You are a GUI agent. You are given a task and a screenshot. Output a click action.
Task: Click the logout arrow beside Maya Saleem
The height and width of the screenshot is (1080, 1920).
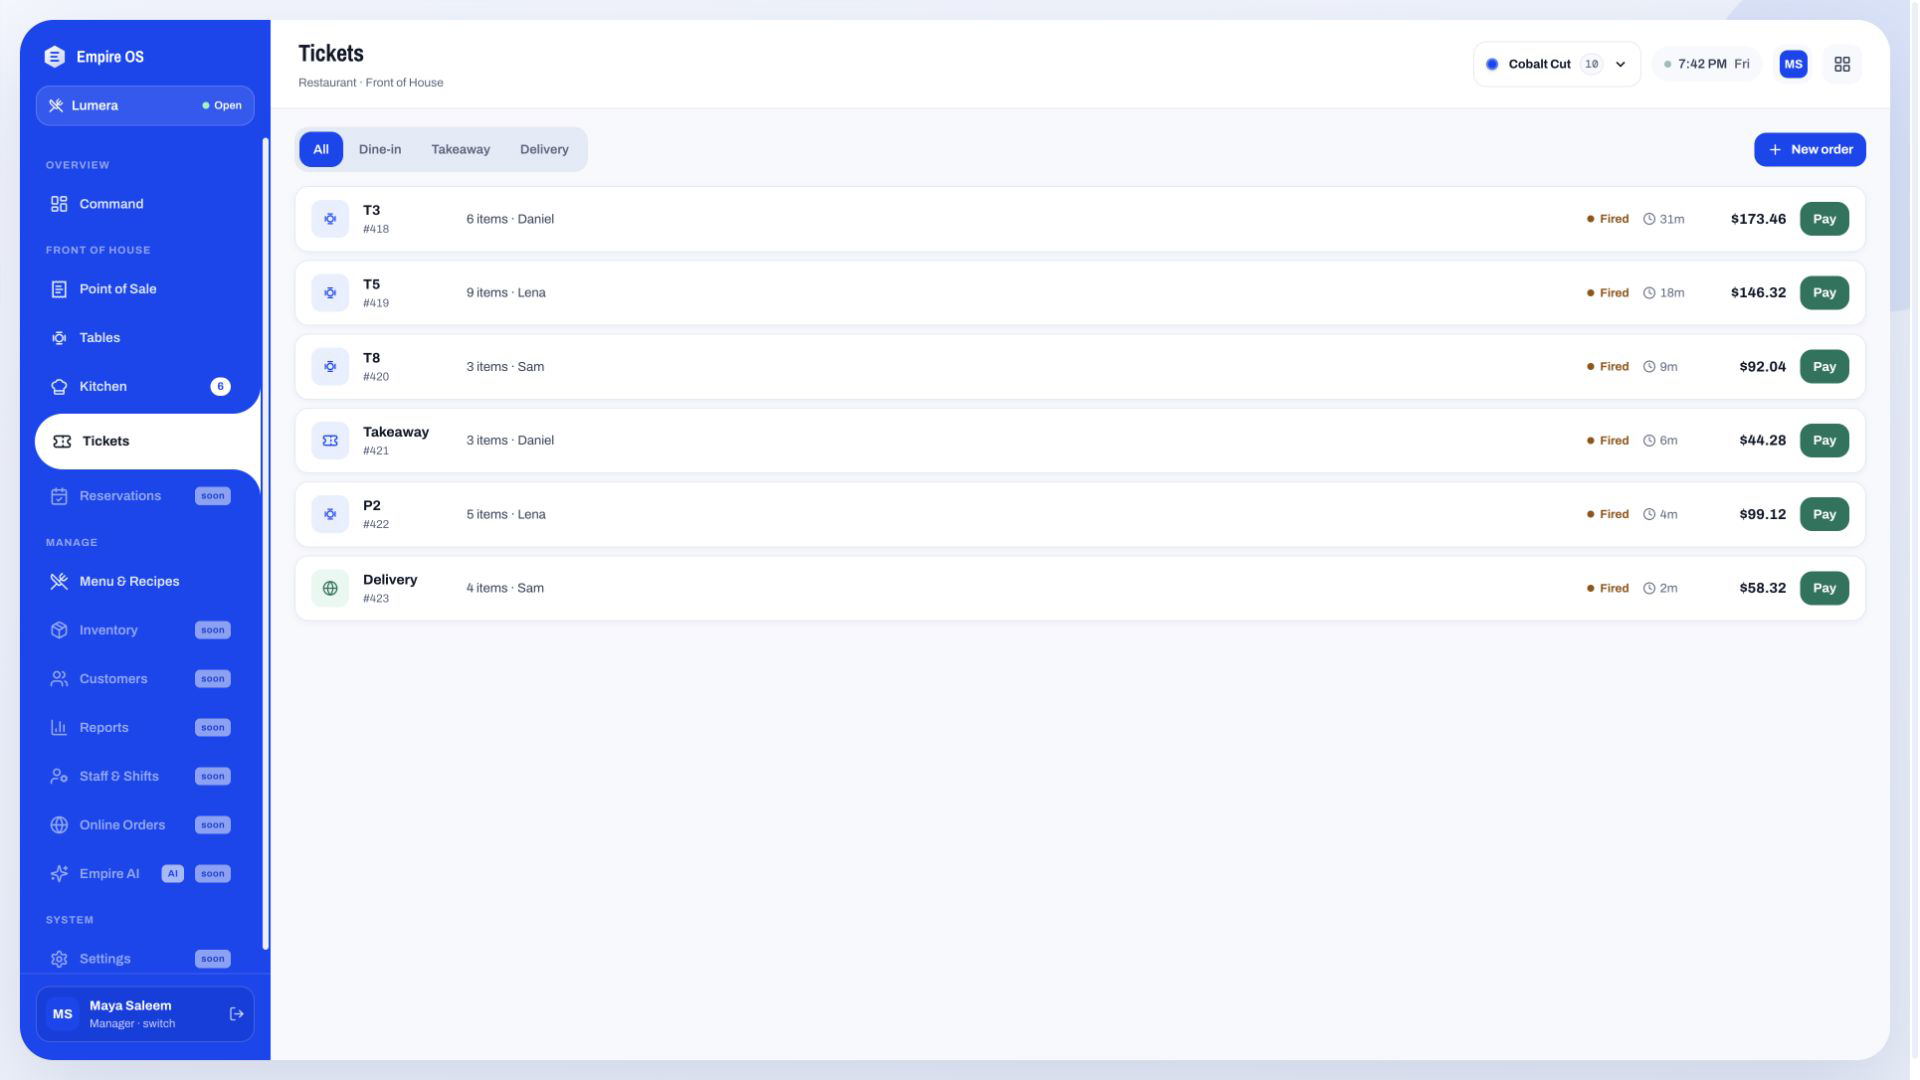tap(236, 1014)
